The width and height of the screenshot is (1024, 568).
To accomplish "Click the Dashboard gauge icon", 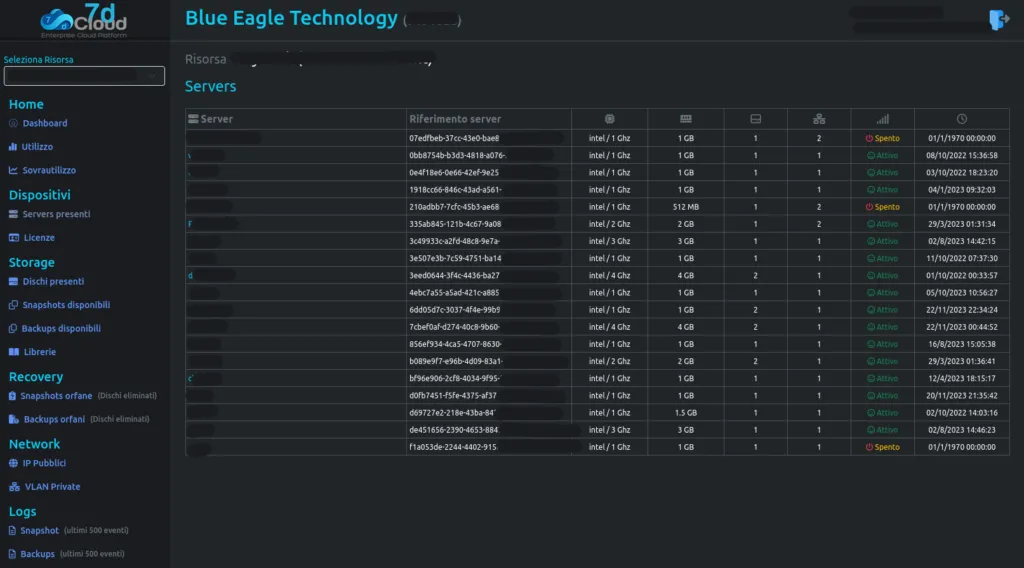I will click(x=13, y=123).
